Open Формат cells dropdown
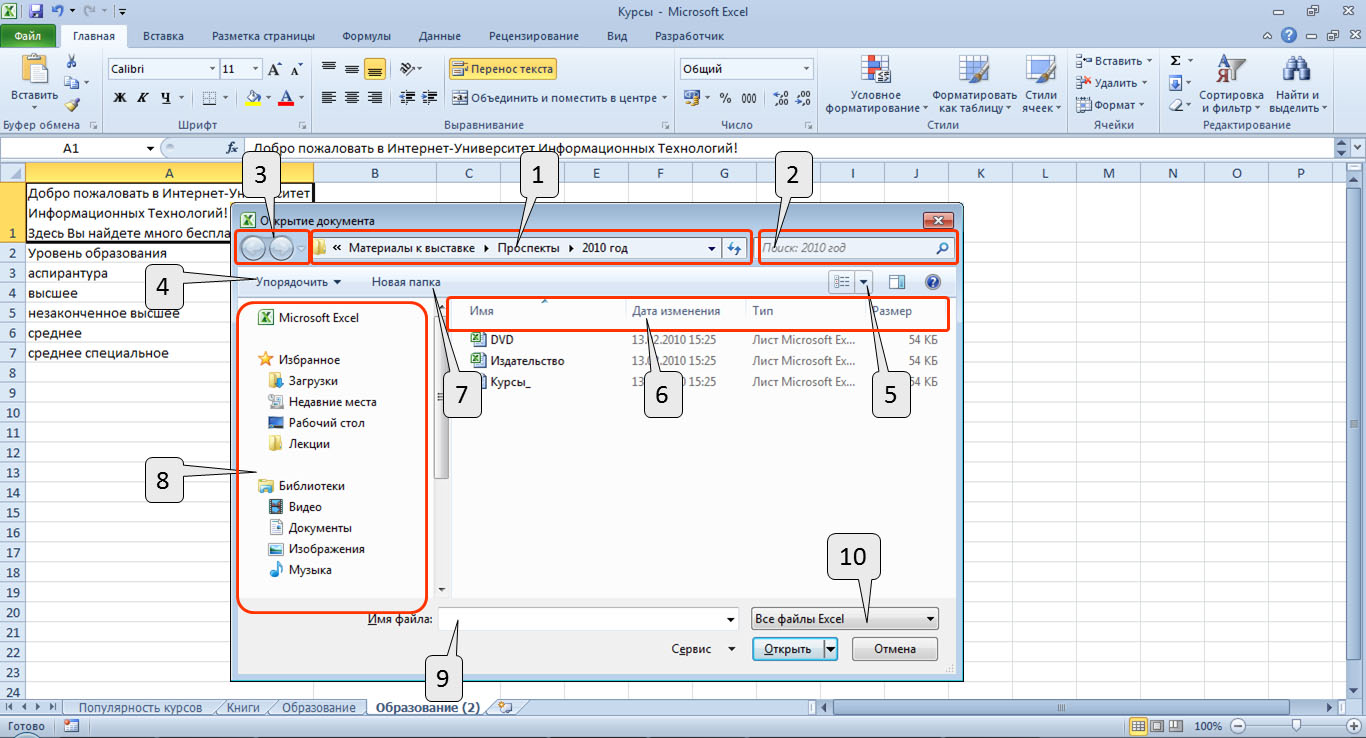Screen dimensions: 1366x738 coord(1111,105)
